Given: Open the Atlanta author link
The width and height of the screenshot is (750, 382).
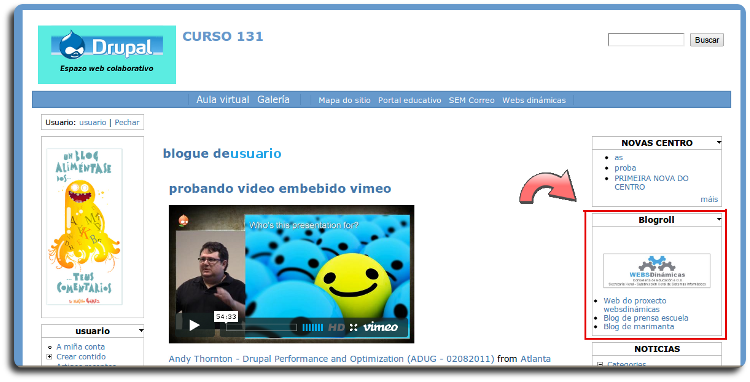Looking at the screenshot, I should click(535, 359).
